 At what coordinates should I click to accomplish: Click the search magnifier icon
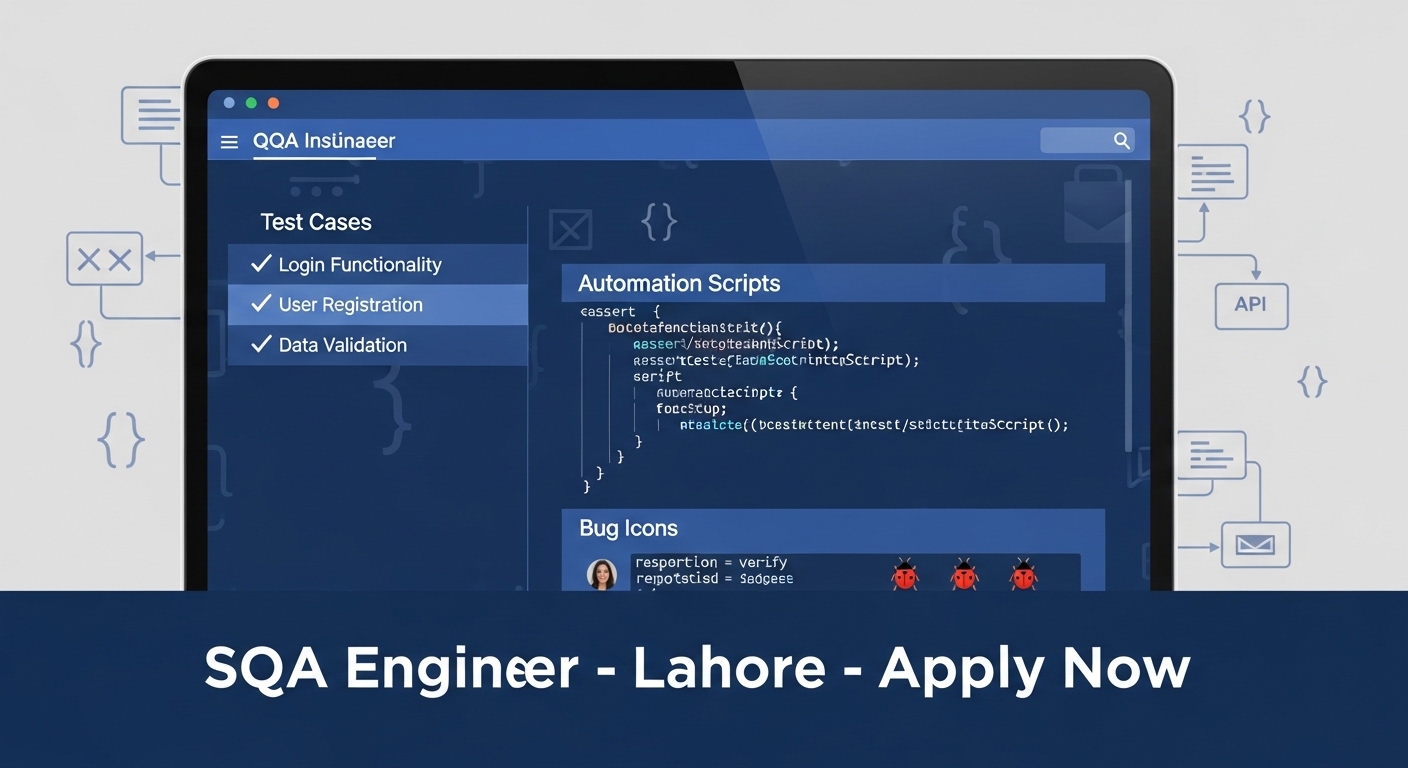1122,140
